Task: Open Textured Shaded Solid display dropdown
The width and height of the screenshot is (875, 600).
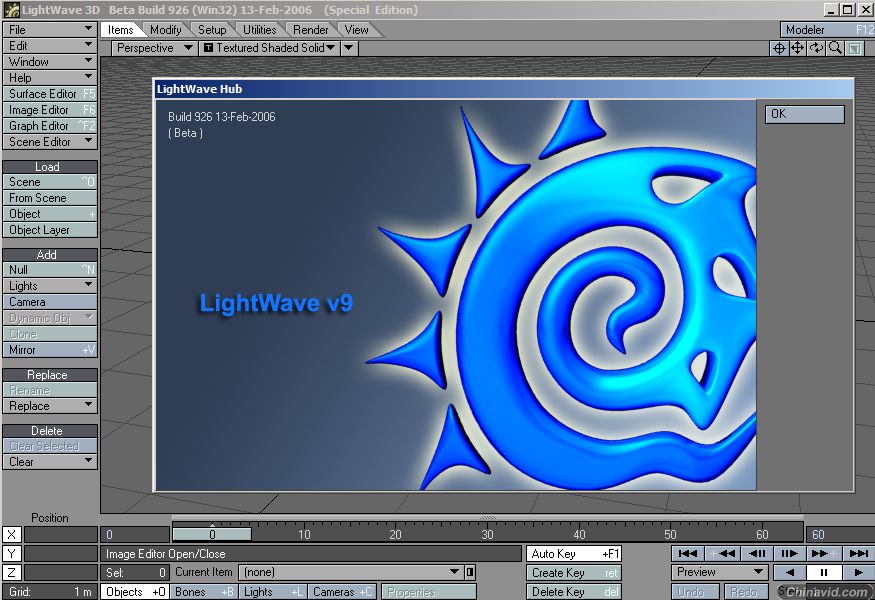Action: click(269, 48)
